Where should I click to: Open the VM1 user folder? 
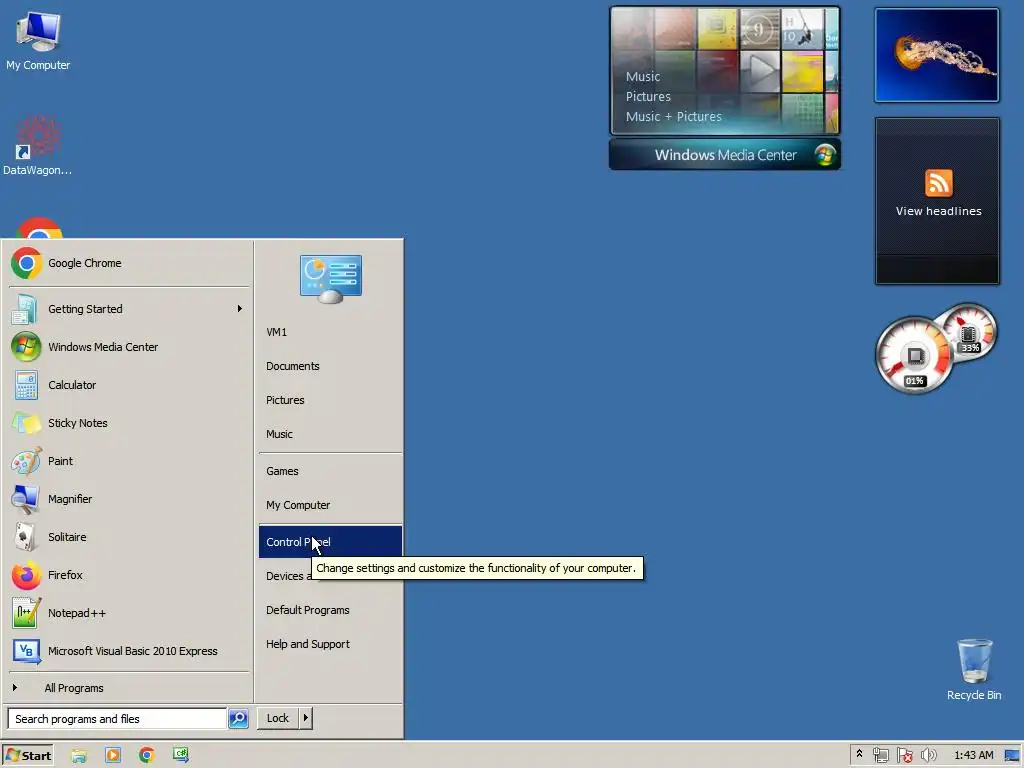tap(330, 332)
